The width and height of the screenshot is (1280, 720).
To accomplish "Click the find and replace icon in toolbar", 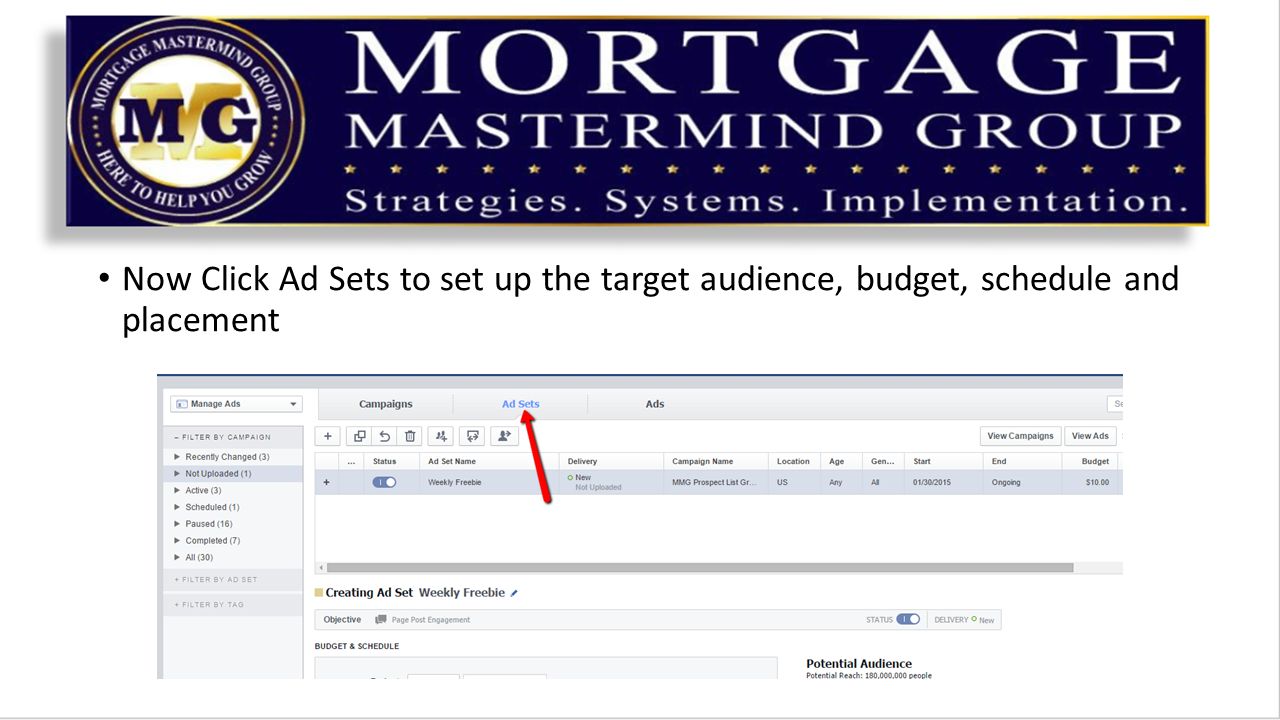I will pos(472,436).
